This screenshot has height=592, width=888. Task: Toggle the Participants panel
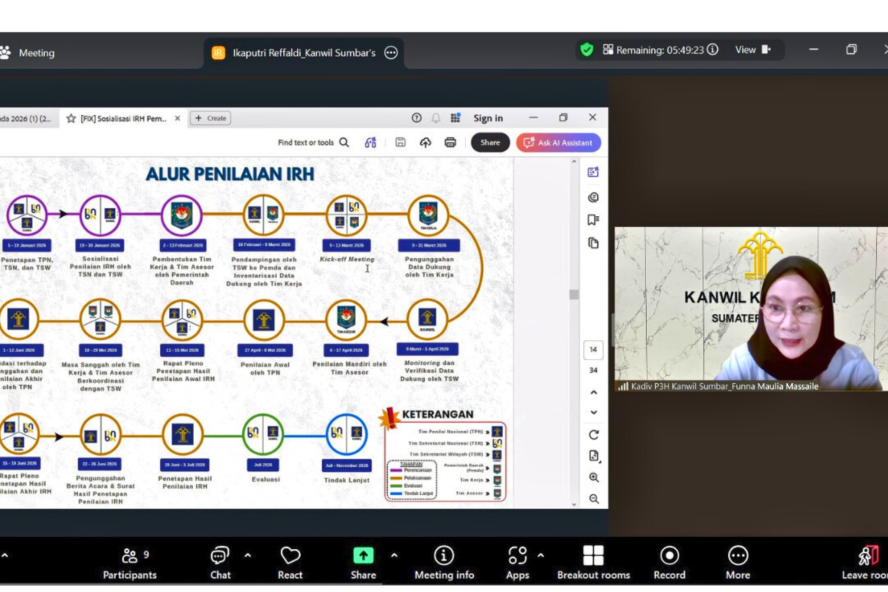(129, 560)
